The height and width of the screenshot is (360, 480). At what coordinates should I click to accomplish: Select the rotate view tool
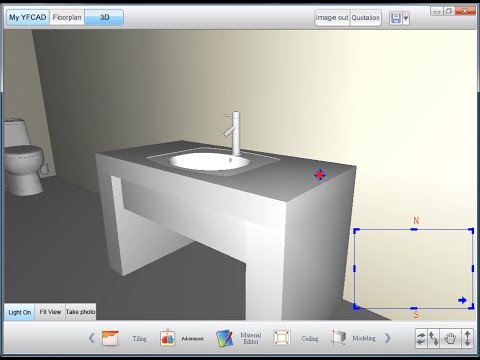coord(421,338)
